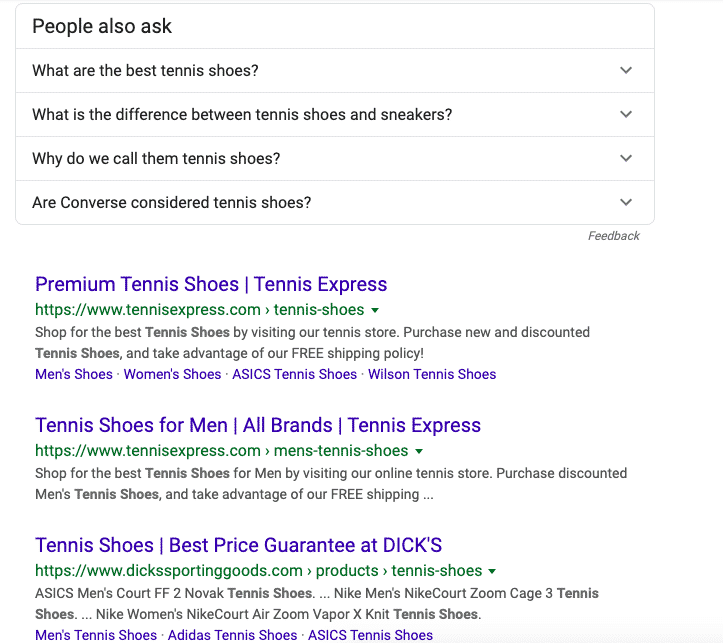
Task: Visit ASICS Tennis Shoes sitelink under DICK'S
Action: pos(370,635)
